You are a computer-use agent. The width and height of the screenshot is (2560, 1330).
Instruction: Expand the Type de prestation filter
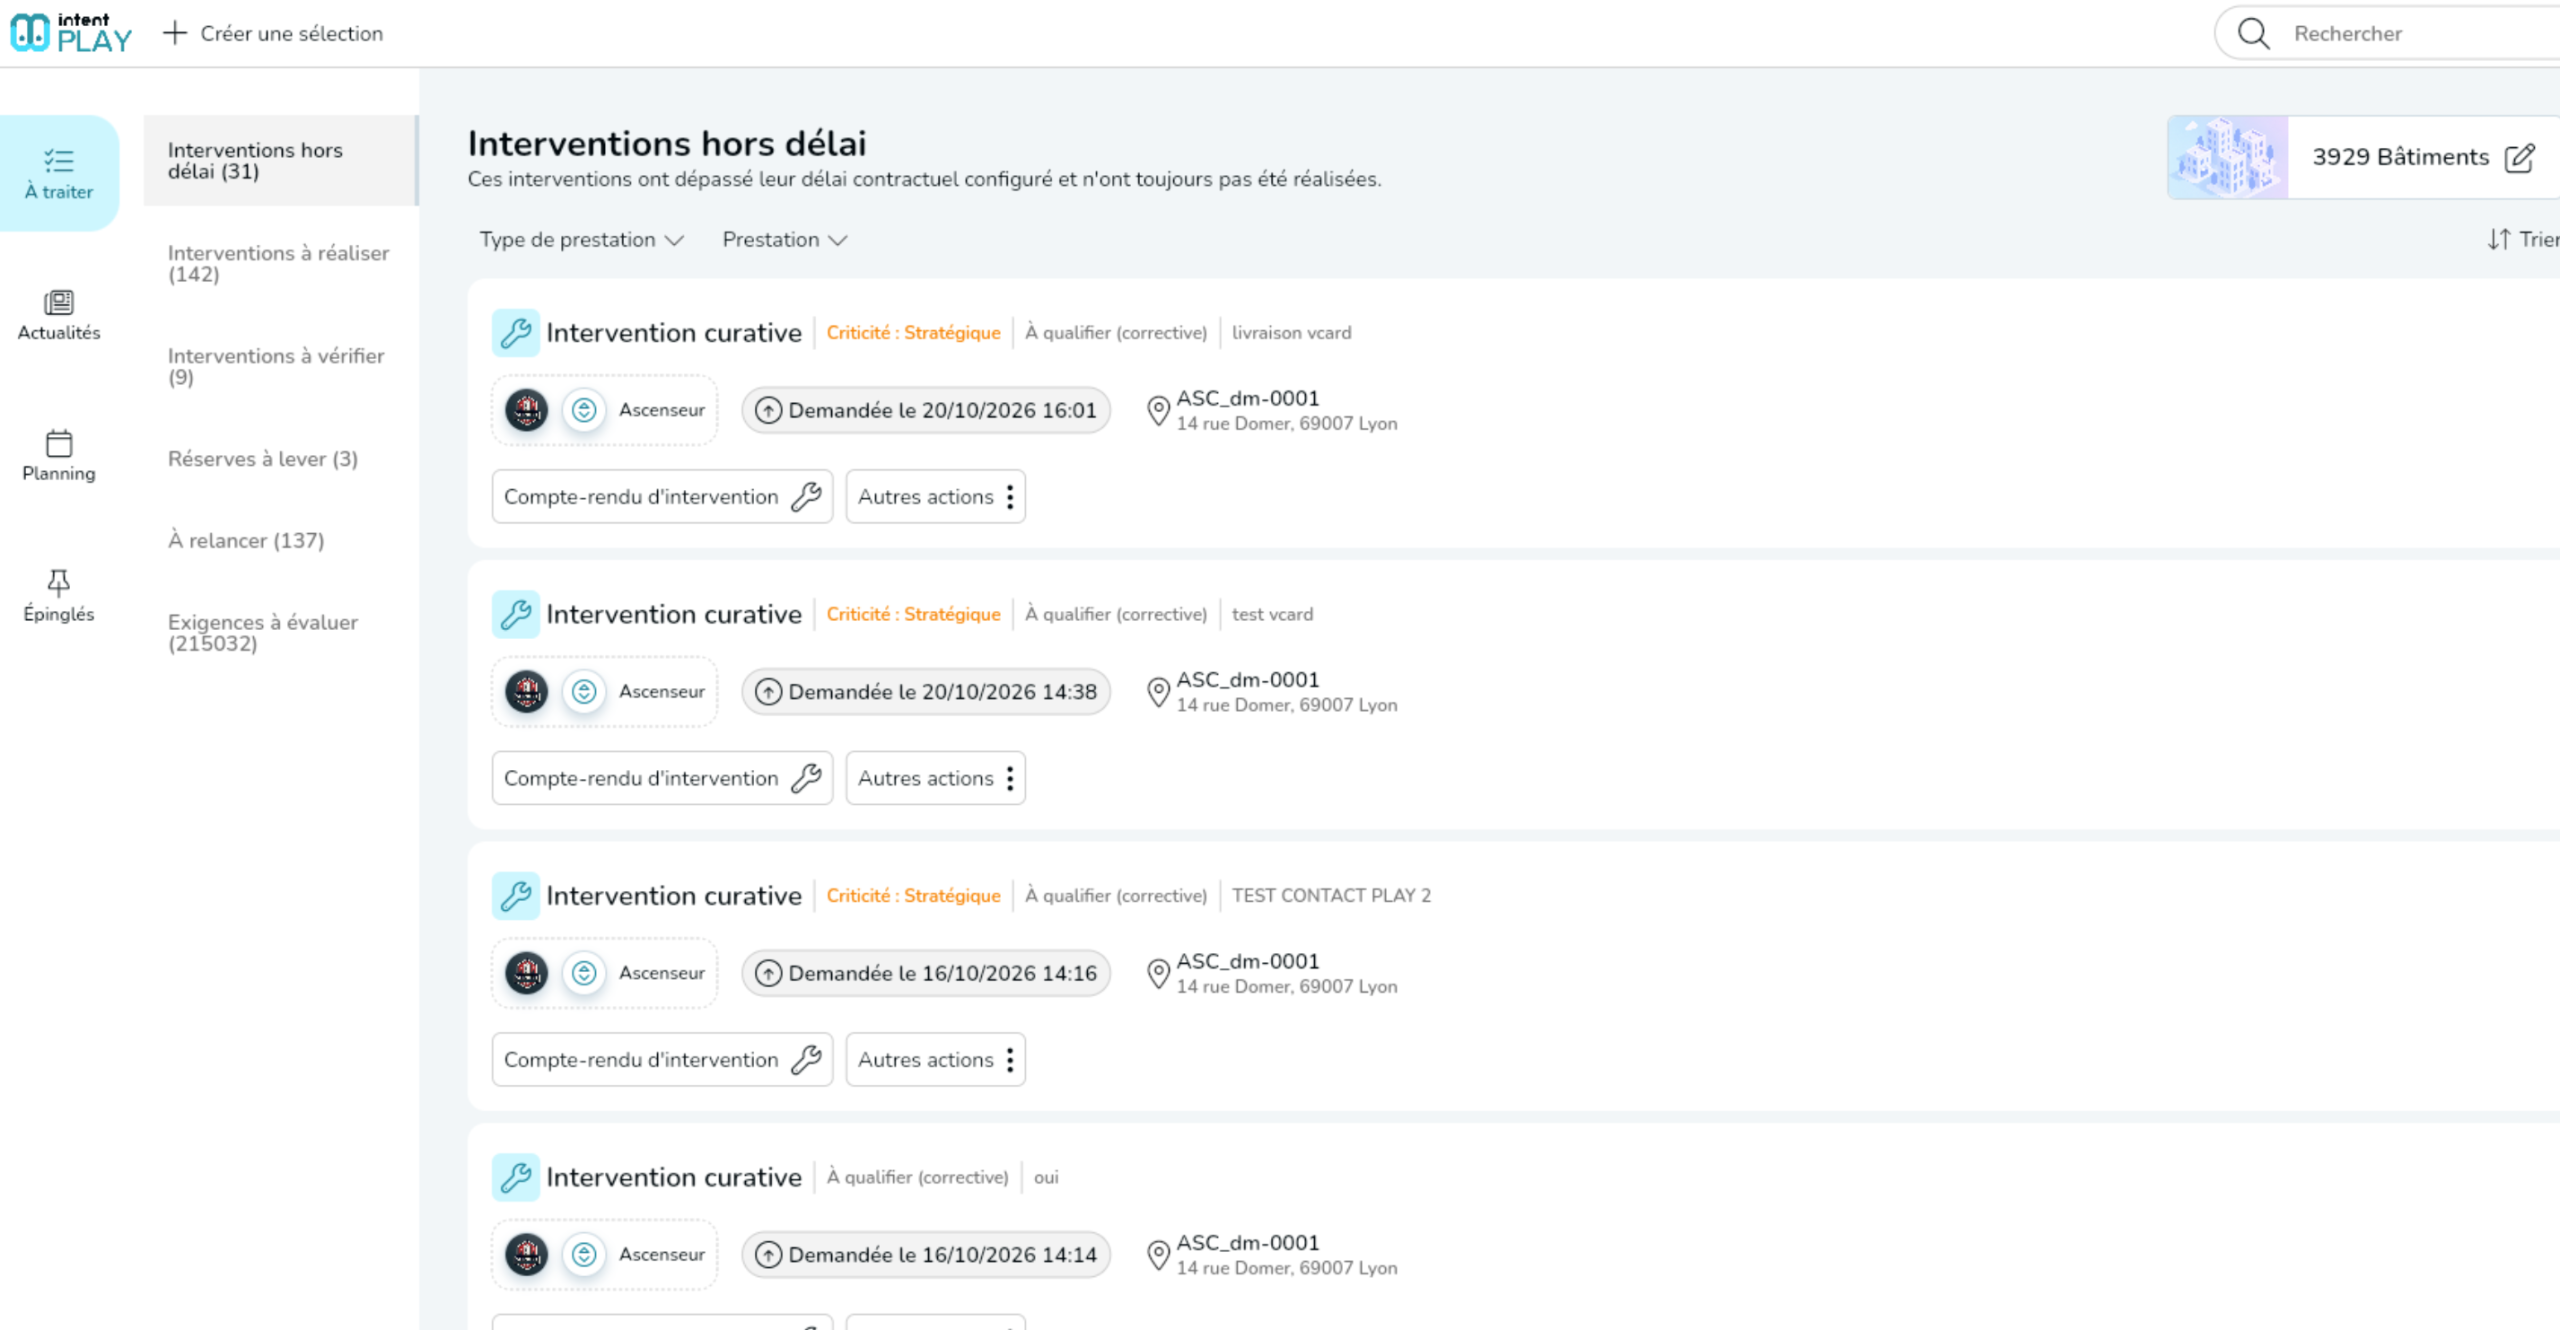581,240
